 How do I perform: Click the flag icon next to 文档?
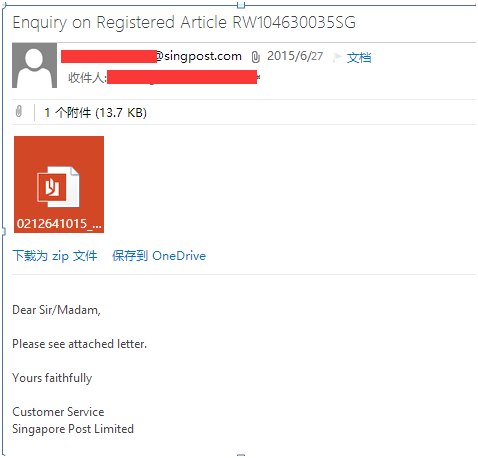point(337,57)
